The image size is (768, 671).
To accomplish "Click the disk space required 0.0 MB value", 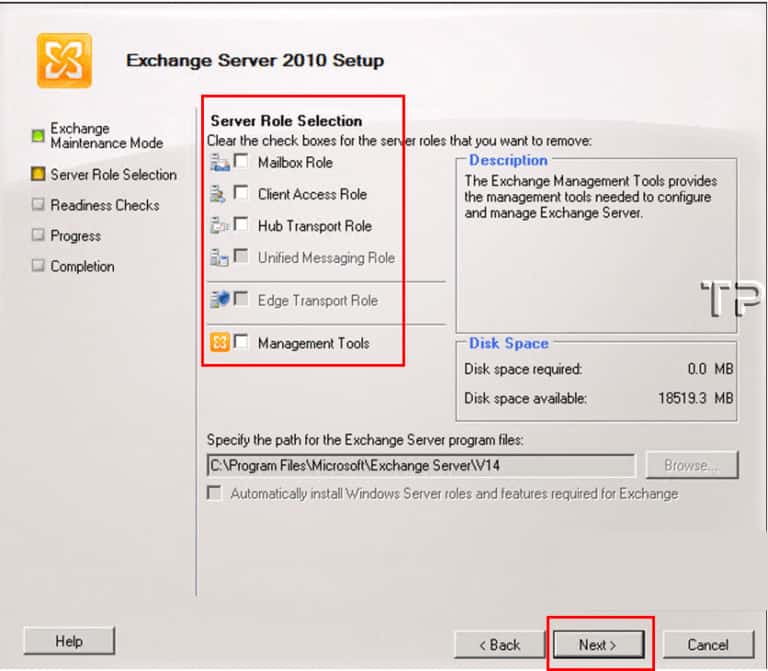I will click(x=710, y=369).
